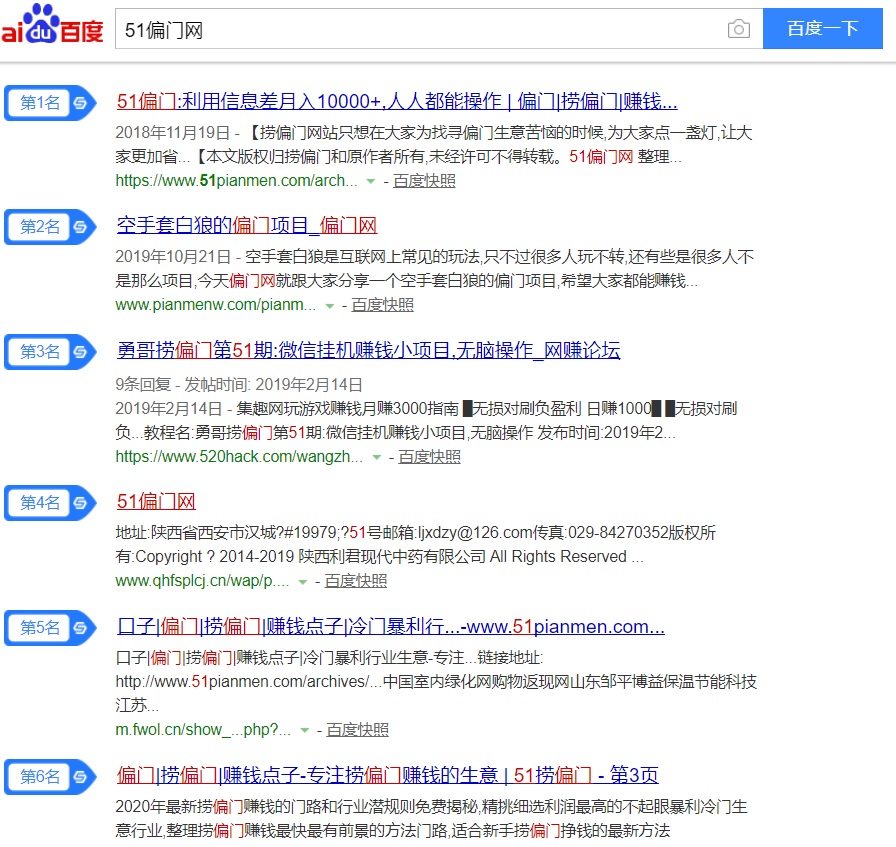The image size is (896, 847).
Task: Open 百度快照 for m.fwol.cn result
Action: [x=357, y=730]
